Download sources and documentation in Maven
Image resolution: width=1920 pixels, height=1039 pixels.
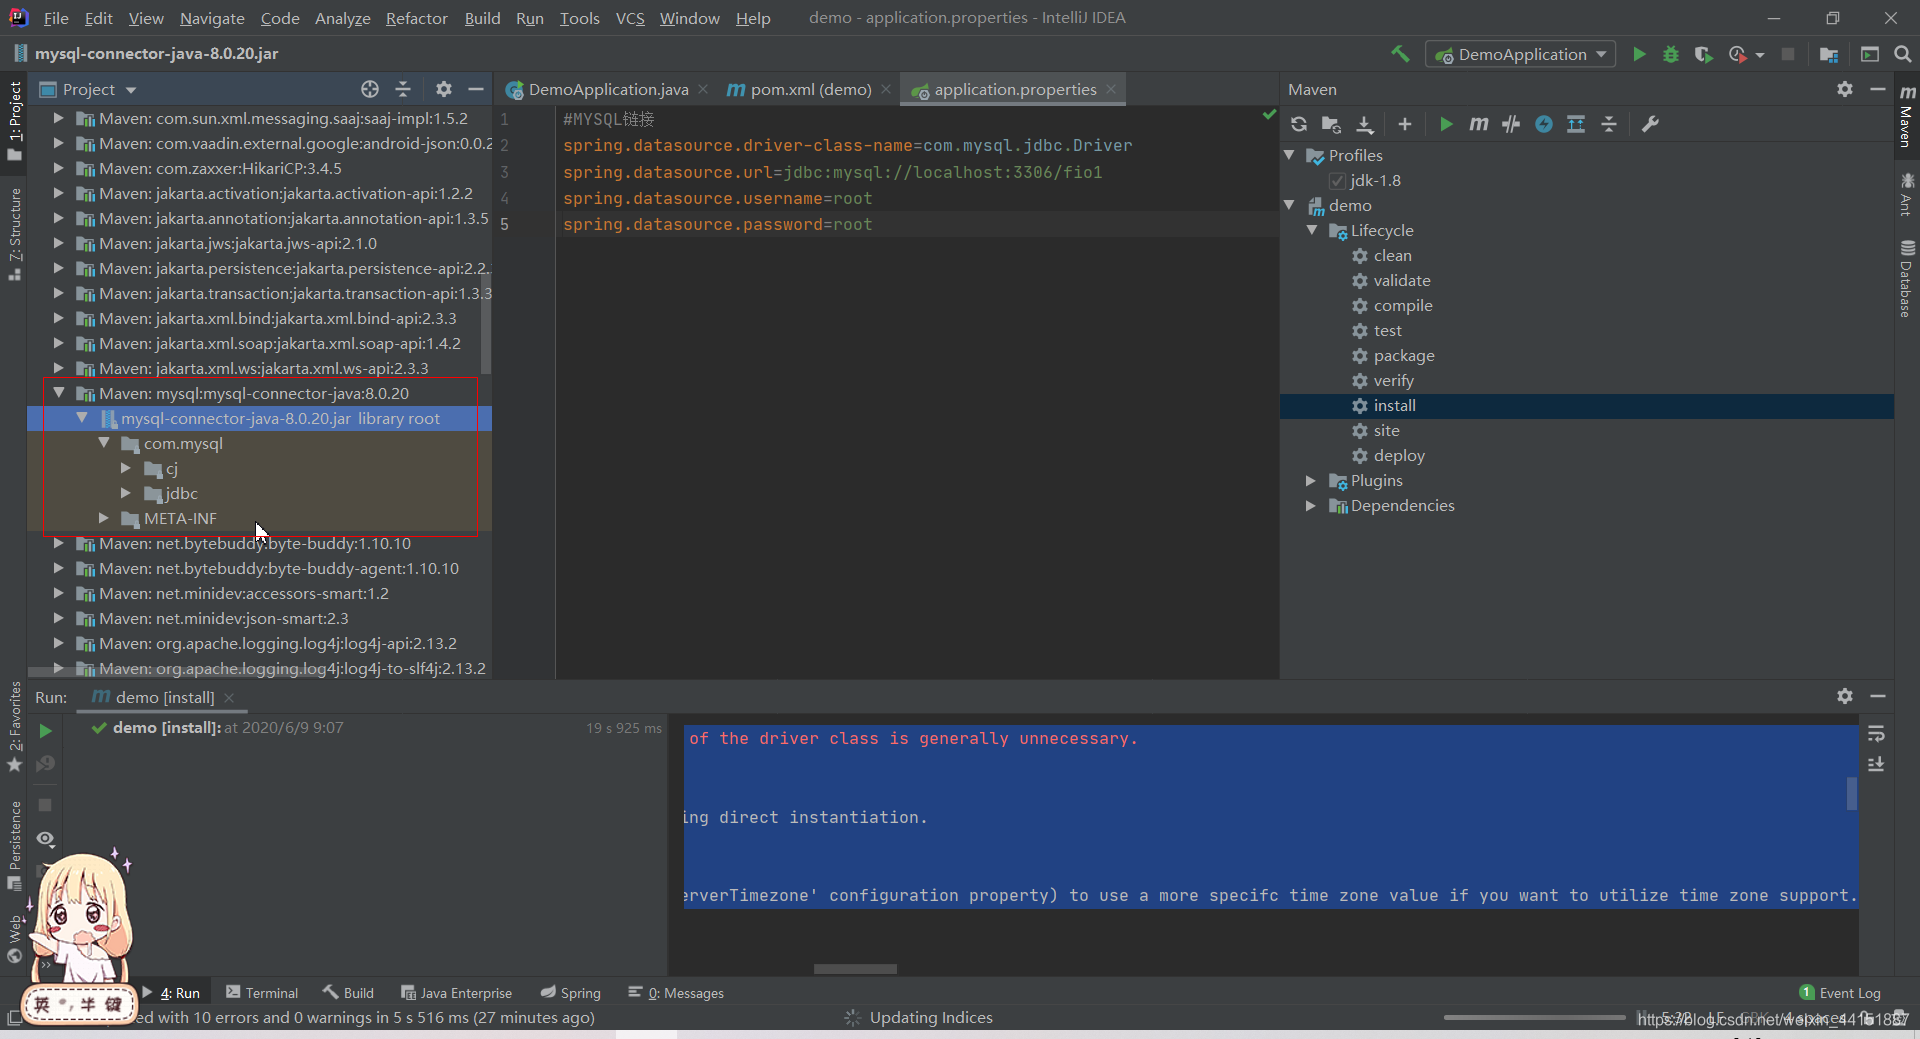[x=1365, y=124]
